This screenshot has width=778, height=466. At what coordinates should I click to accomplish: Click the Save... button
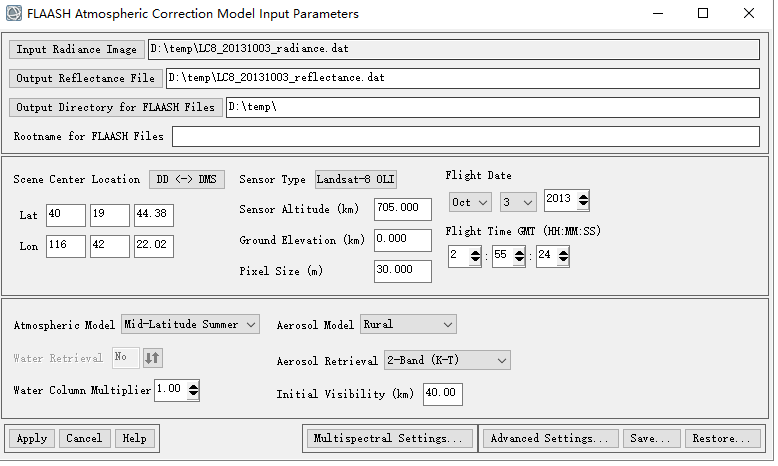651,439
